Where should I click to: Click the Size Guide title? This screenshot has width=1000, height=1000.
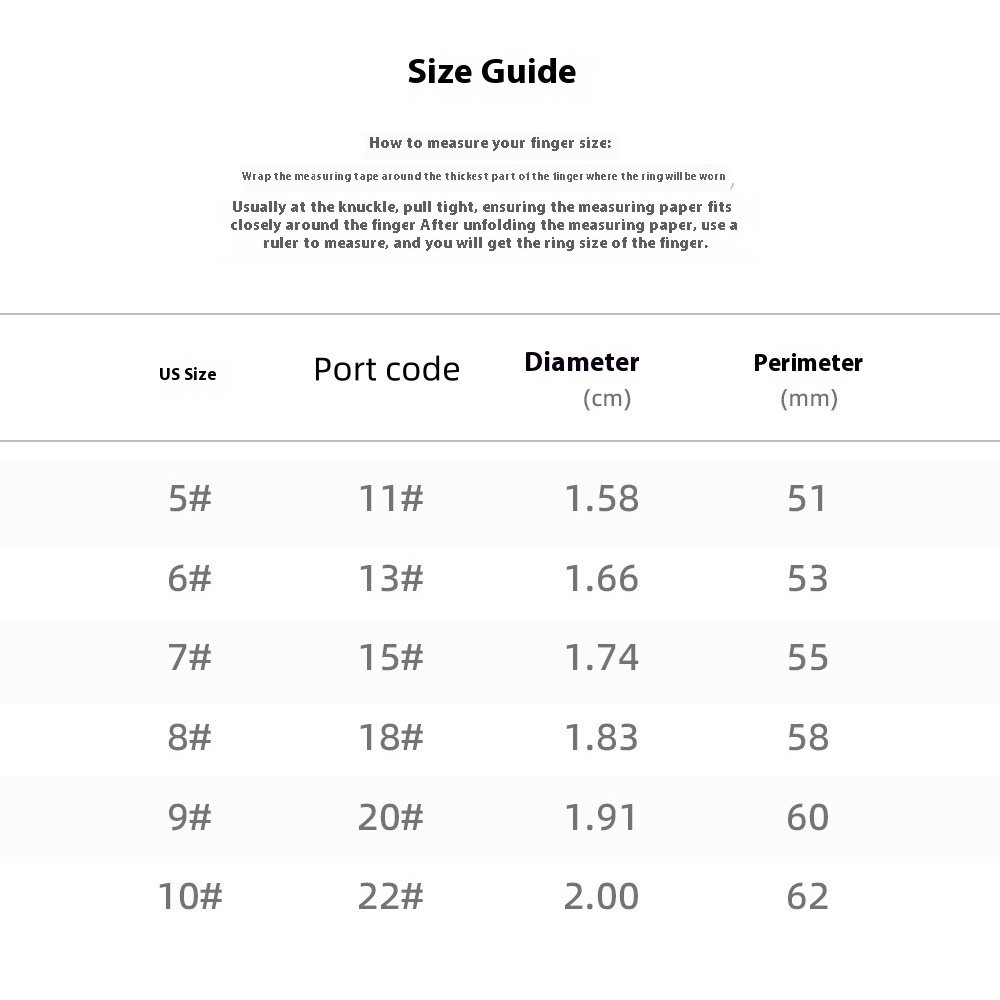[x=491, y=72]
